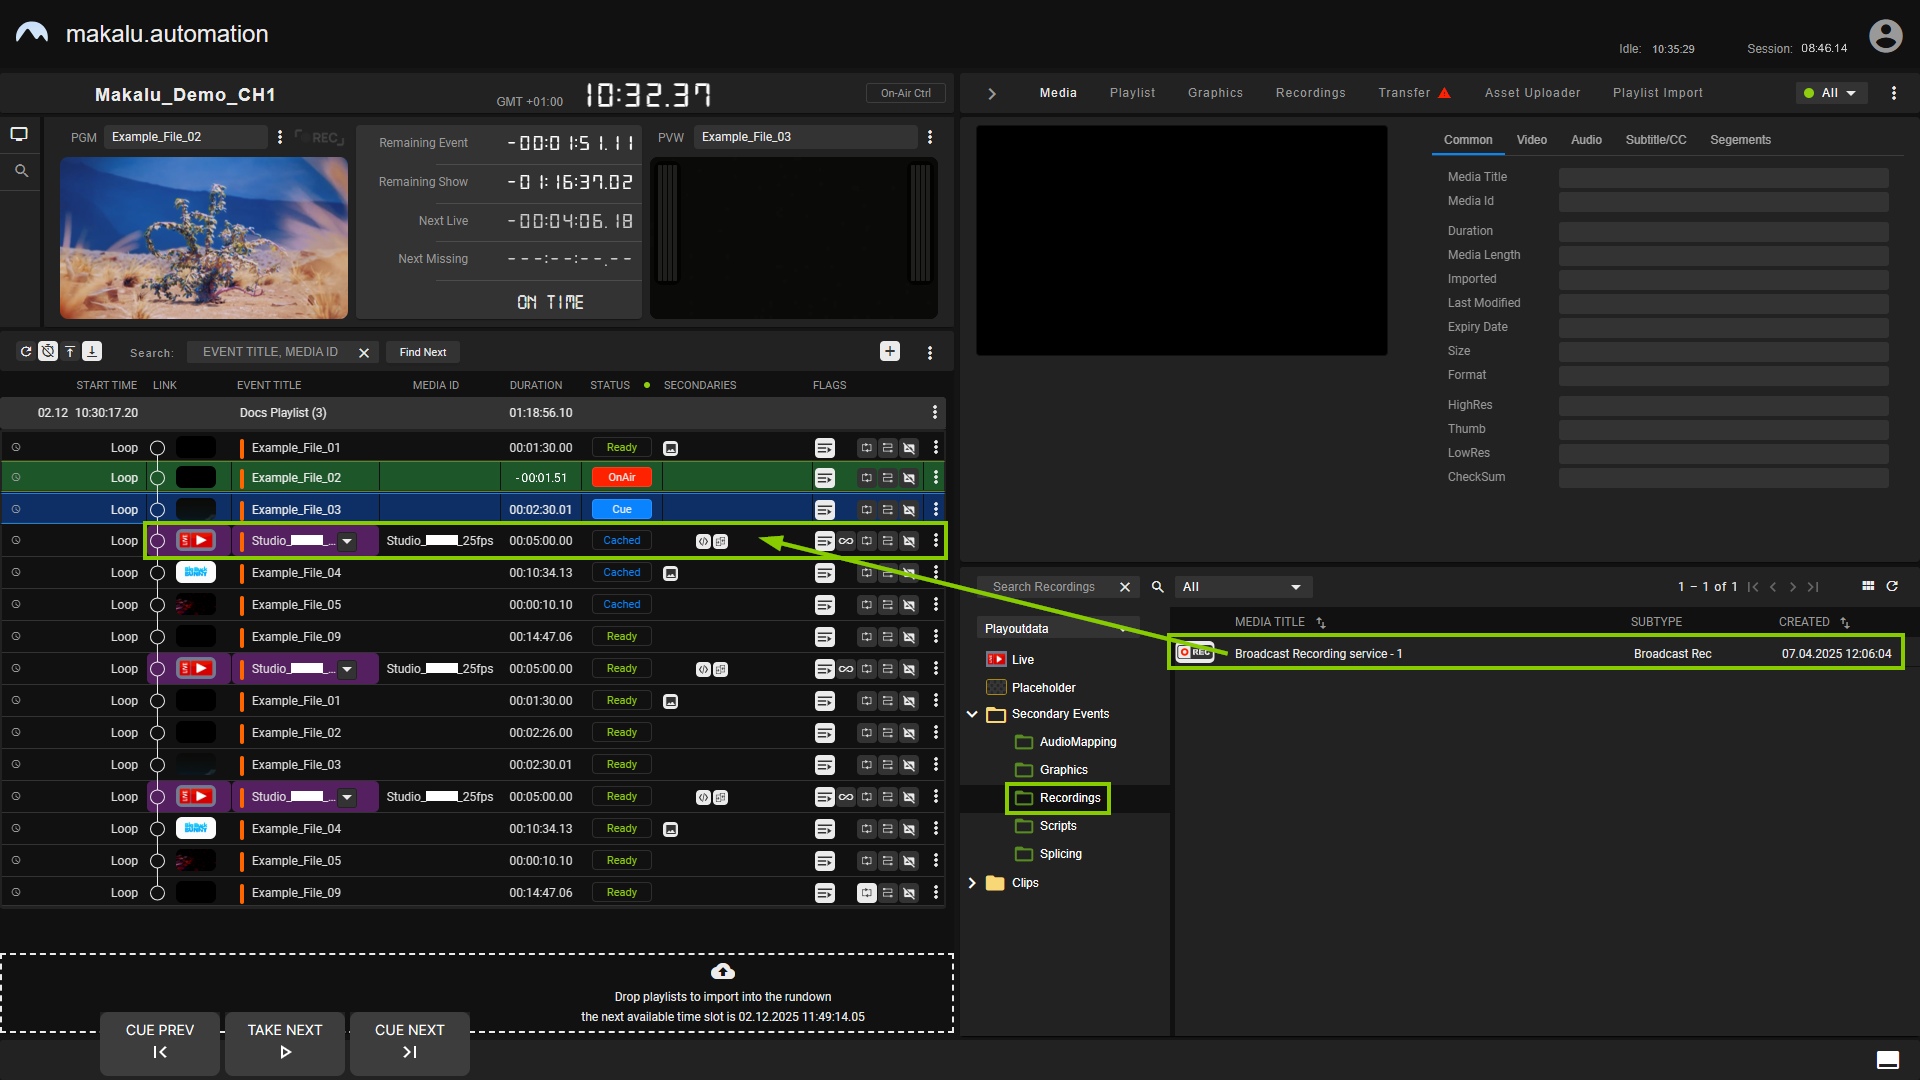The height and width of the screenshot is (1080, 1920).
Task: Click the REC toggle next to the PGM preview
Action: (x=320, y=137)
